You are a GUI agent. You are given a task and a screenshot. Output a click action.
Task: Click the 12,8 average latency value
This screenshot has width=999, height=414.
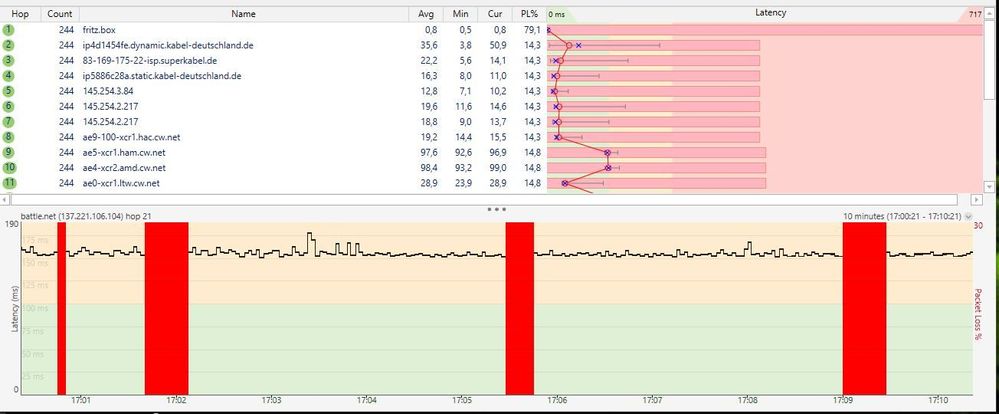(x=428, y=91)
